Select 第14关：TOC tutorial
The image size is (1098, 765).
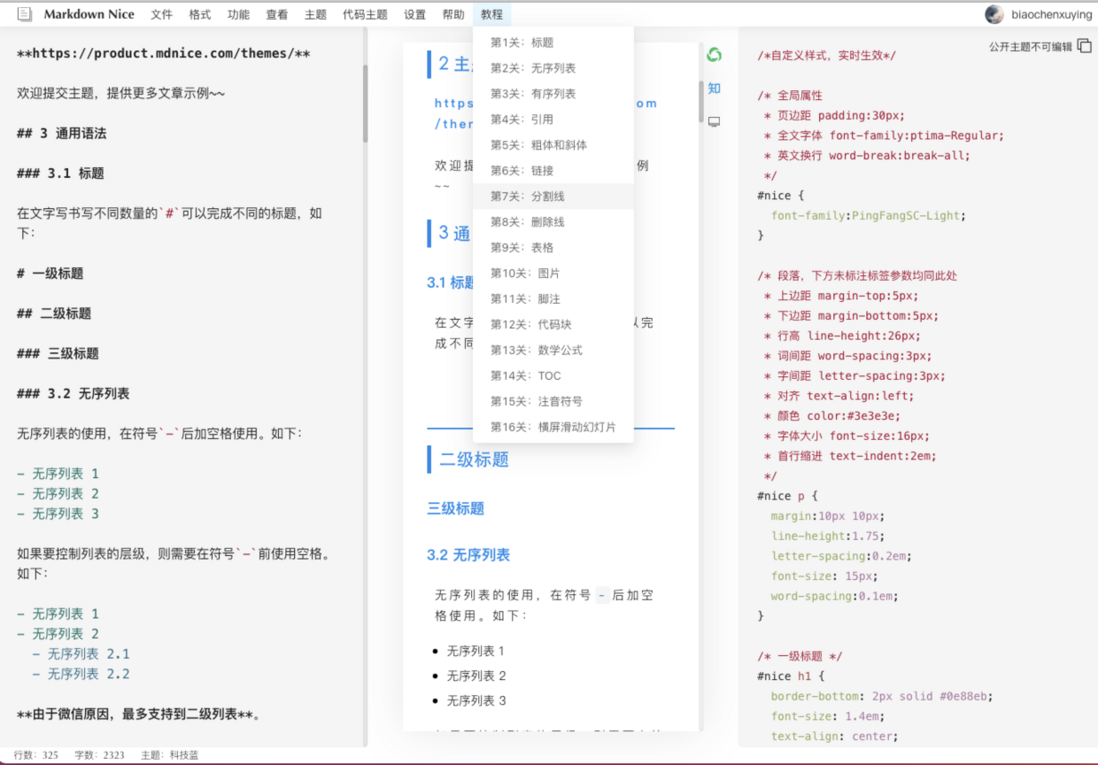click(x=553, y=375)
